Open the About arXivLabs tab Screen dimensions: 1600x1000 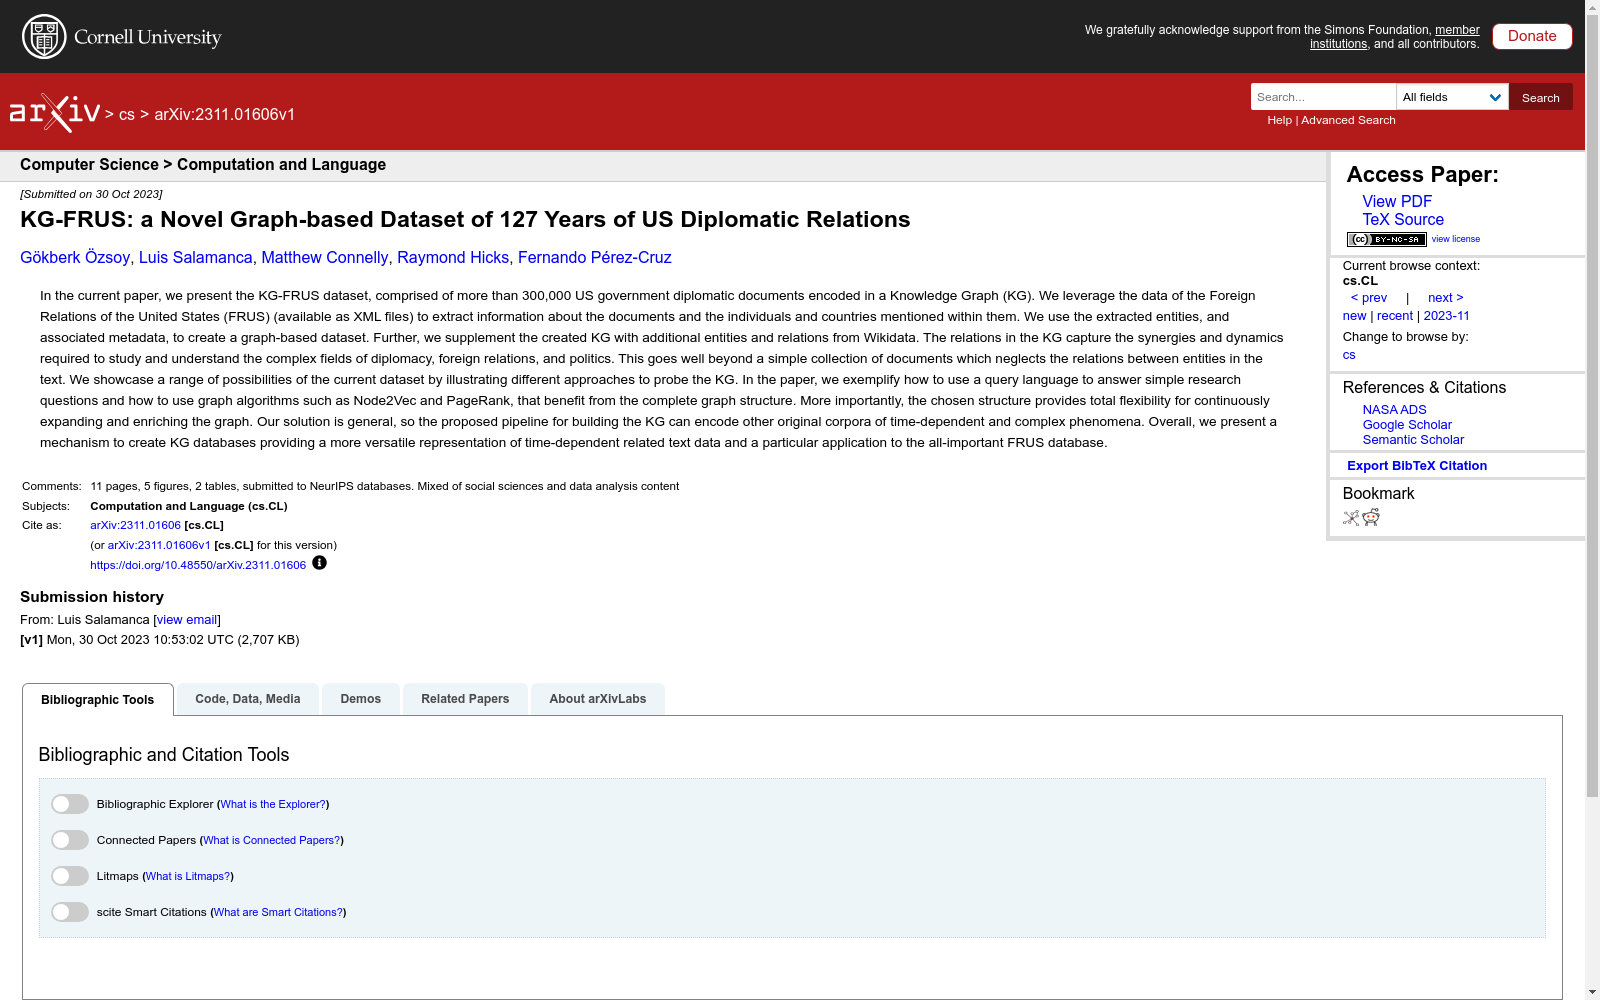[x=598, y=699]
